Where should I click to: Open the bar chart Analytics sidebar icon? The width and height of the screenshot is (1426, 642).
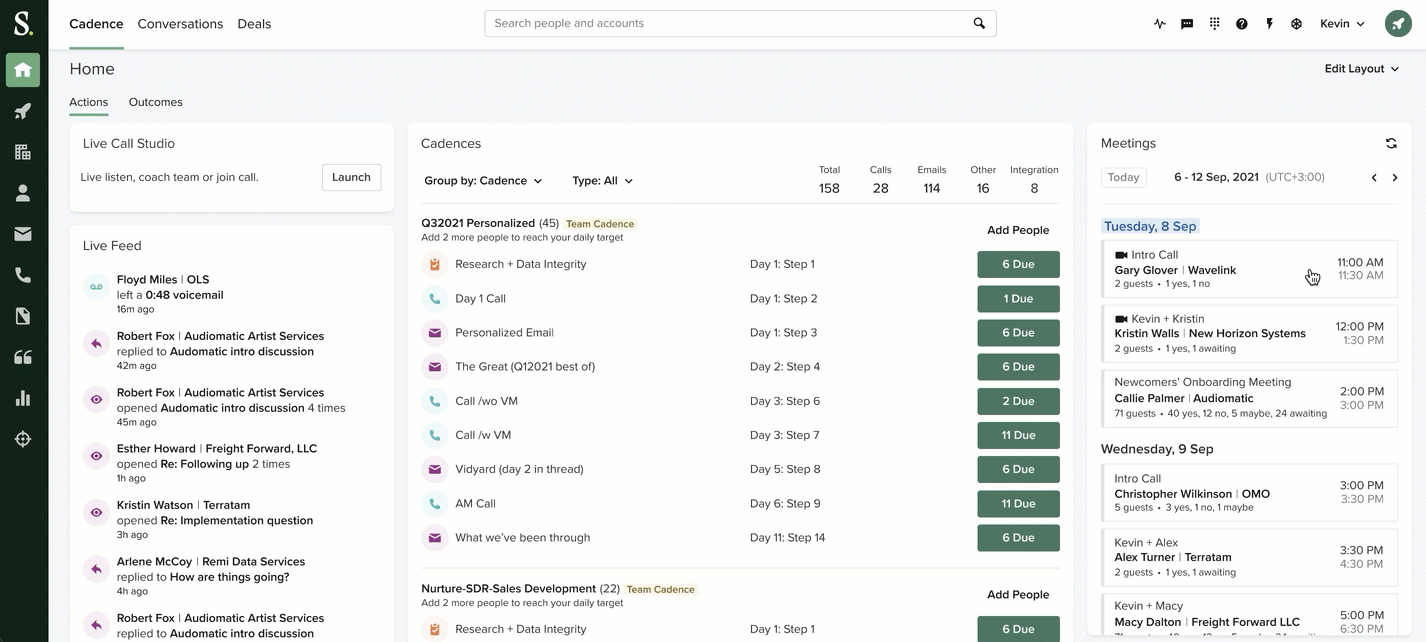coord(22,398)
